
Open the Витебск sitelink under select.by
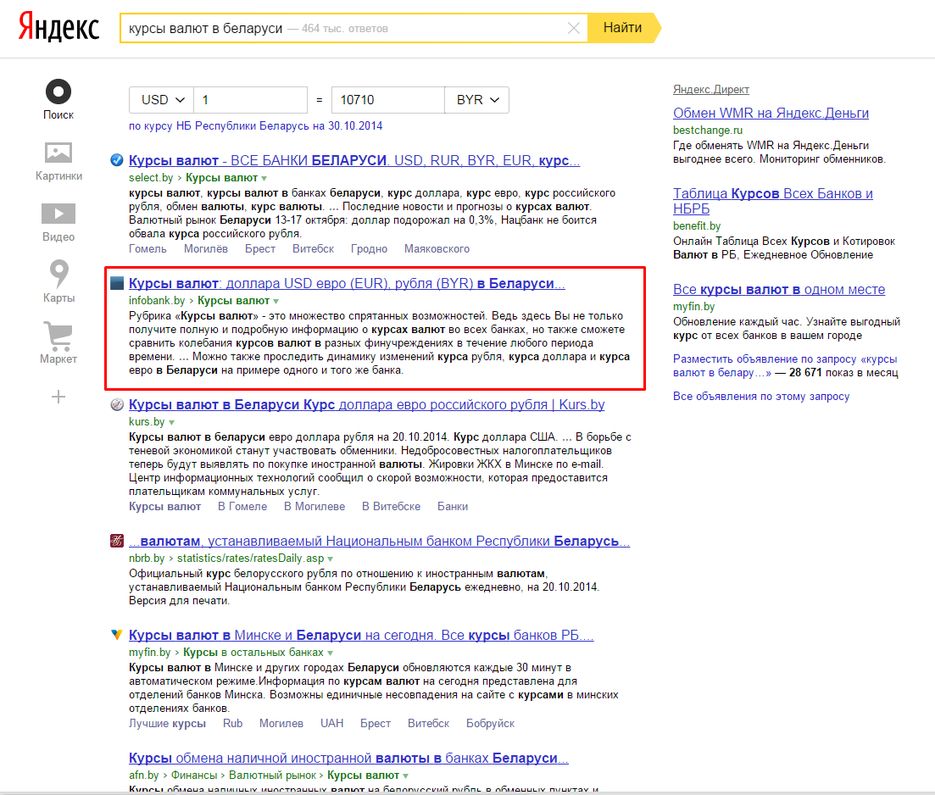(313, 249)
